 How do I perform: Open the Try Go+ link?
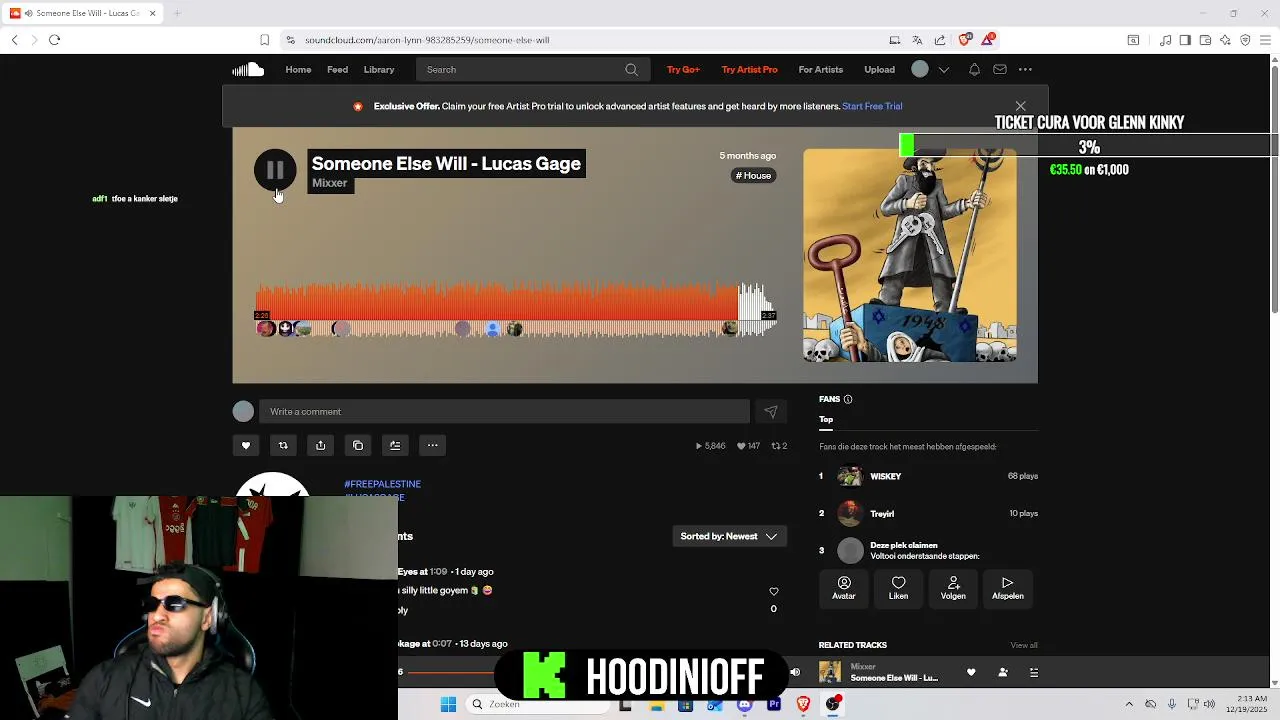tap(683, 69)
